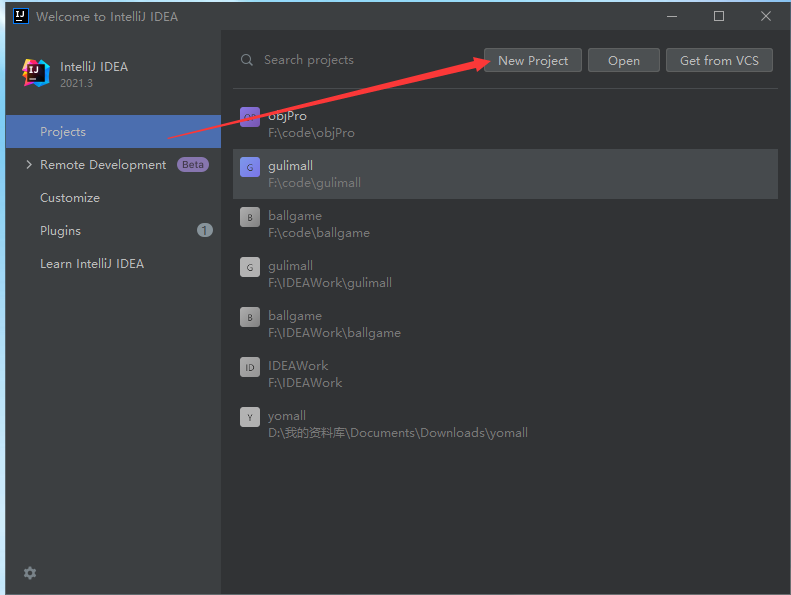The height and width of the screenshot is (595, 791).
Task: Select the Projects tab in sidebar
Action: point(114,132)
